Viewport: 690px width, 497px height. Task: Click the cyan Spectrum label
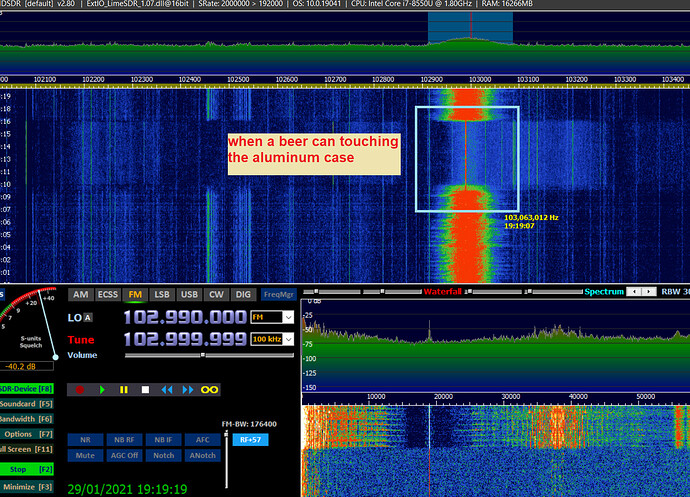[604, 291]
